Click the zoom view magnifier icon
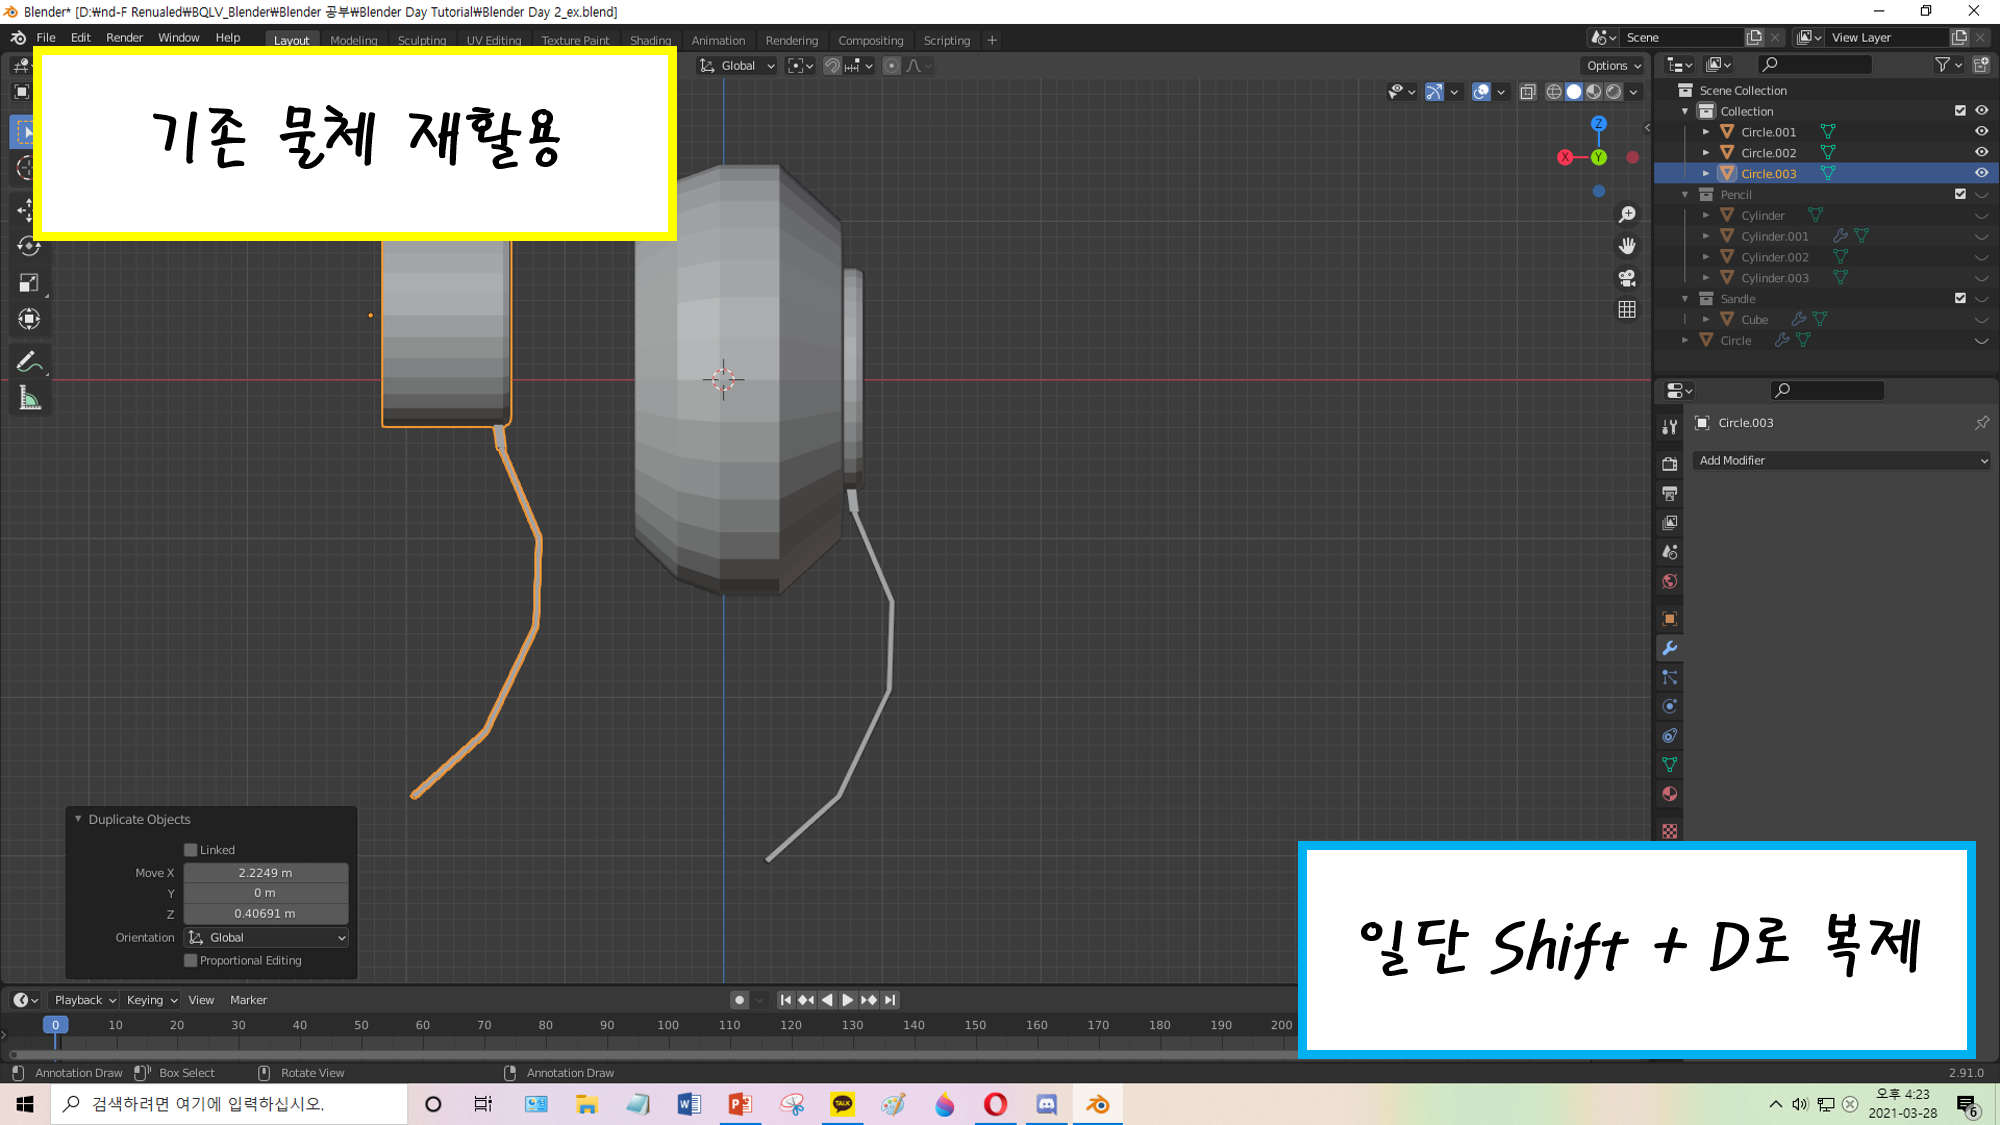2000x1125 pixels. point(1627,215)
